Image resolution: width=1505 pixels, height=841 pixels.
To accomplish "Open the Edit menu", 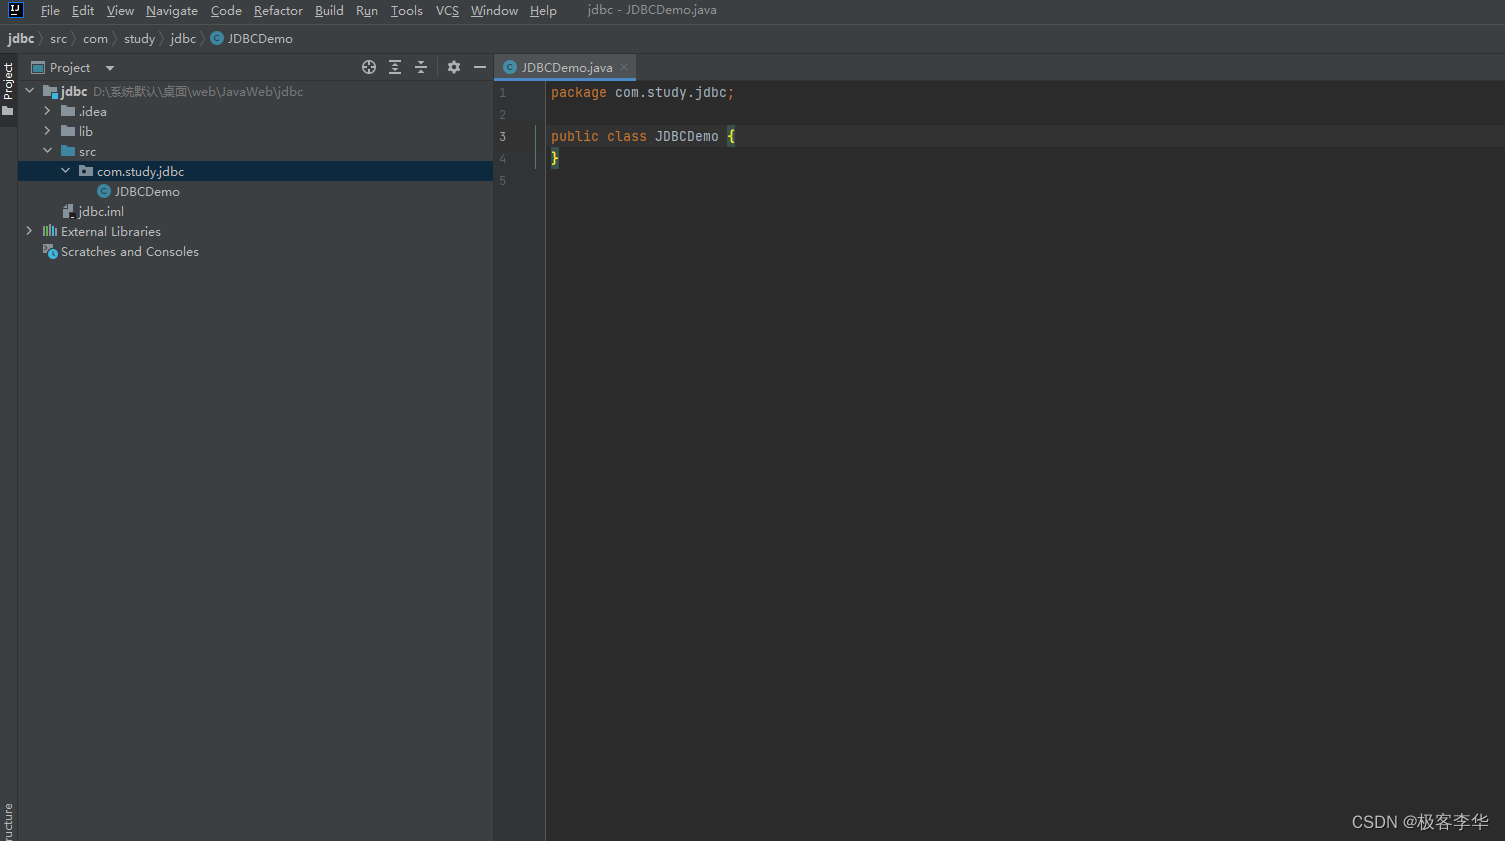I will [x=83, y=10].
